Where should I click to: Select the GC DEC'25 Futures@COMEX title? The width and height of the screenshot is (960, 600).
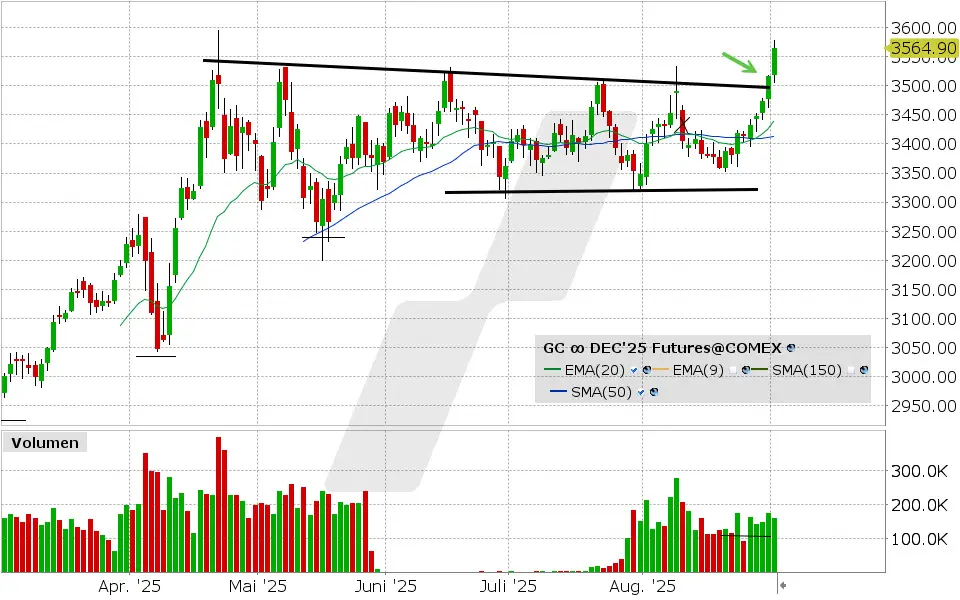click(x=662, y=348)
